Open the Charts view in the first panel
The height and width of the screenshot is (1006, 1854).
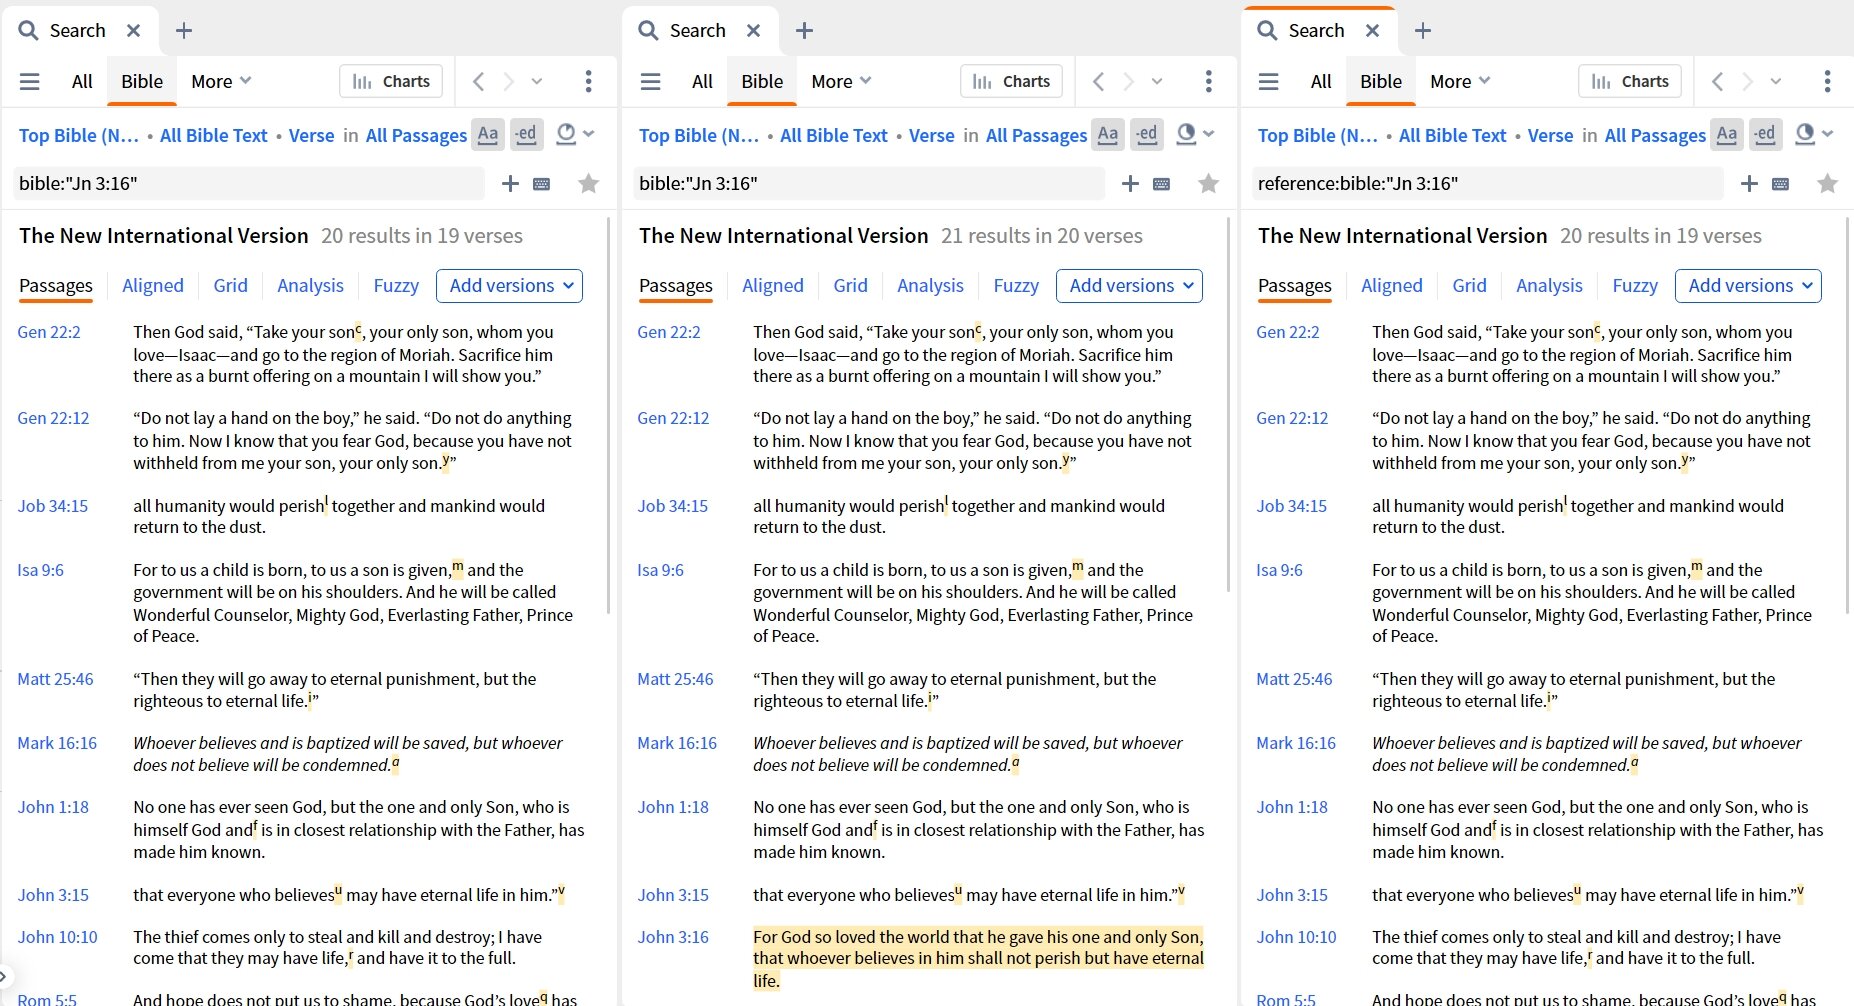tap(390, 81)
